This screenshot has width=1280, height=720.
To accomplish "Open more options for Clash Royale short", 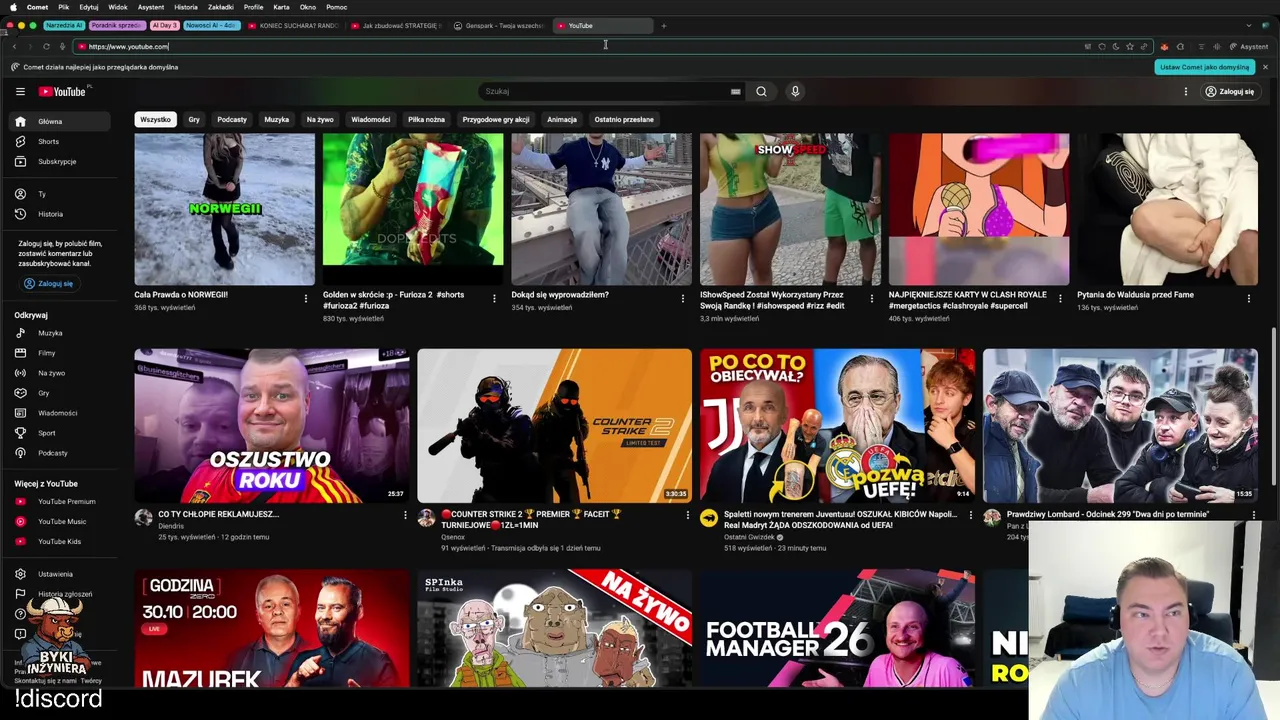I will (x=1060, y=298).
